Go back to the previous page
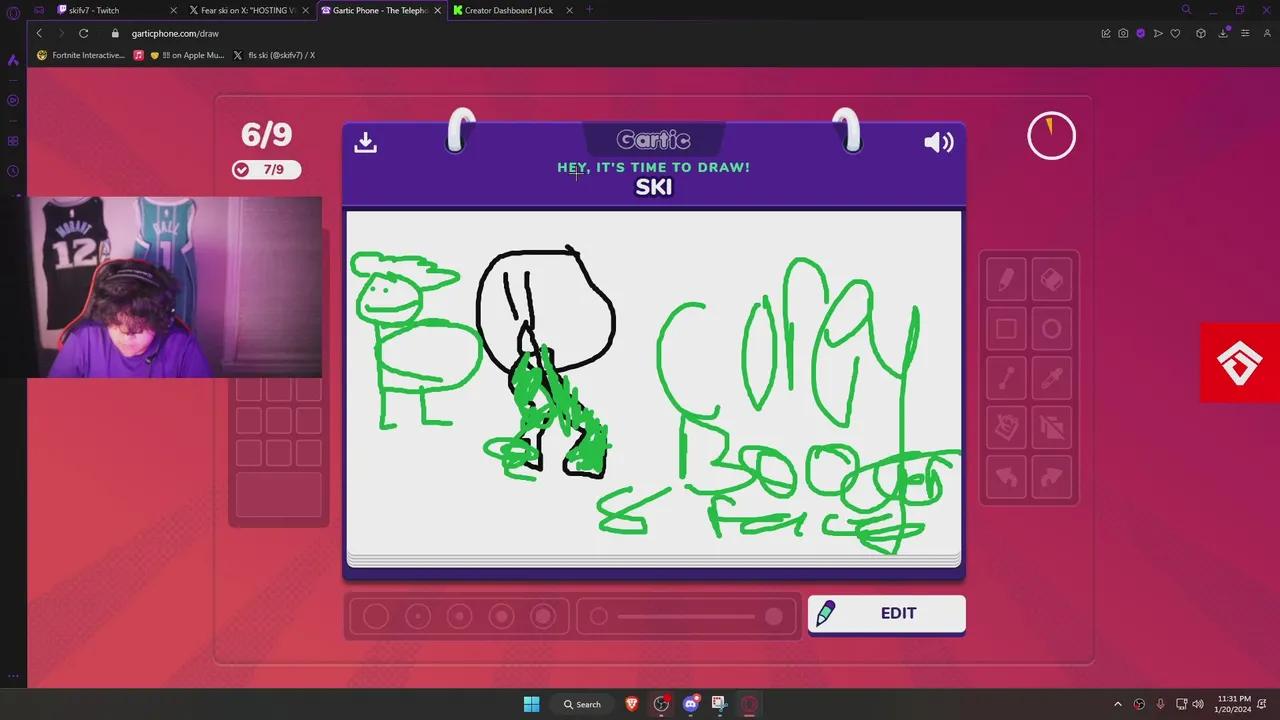Screen dimensions: 1280x720 pyautogui.click(x=39, y=33)
